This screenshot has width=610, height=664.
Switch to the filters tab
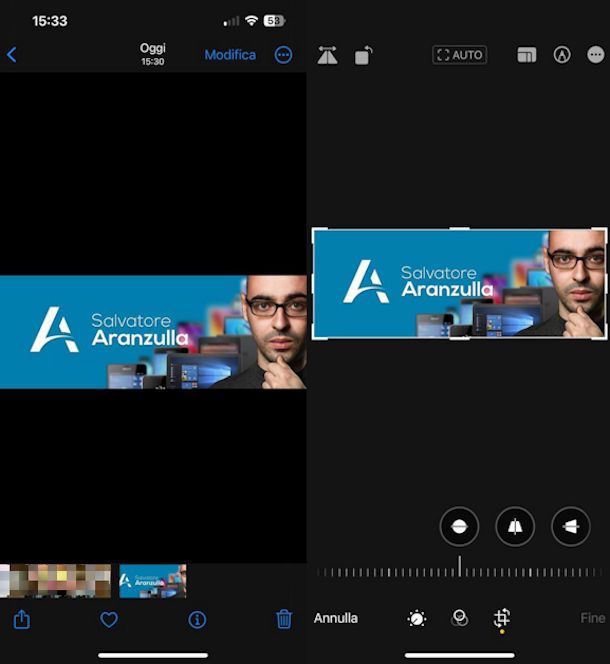click(x=460, y=618)
